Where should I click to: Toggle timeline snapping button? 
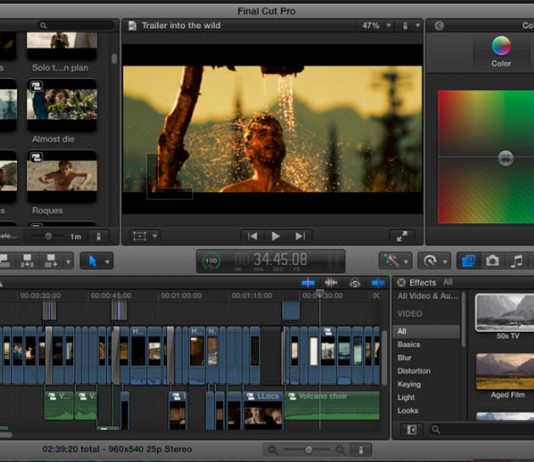click(378, 283)
